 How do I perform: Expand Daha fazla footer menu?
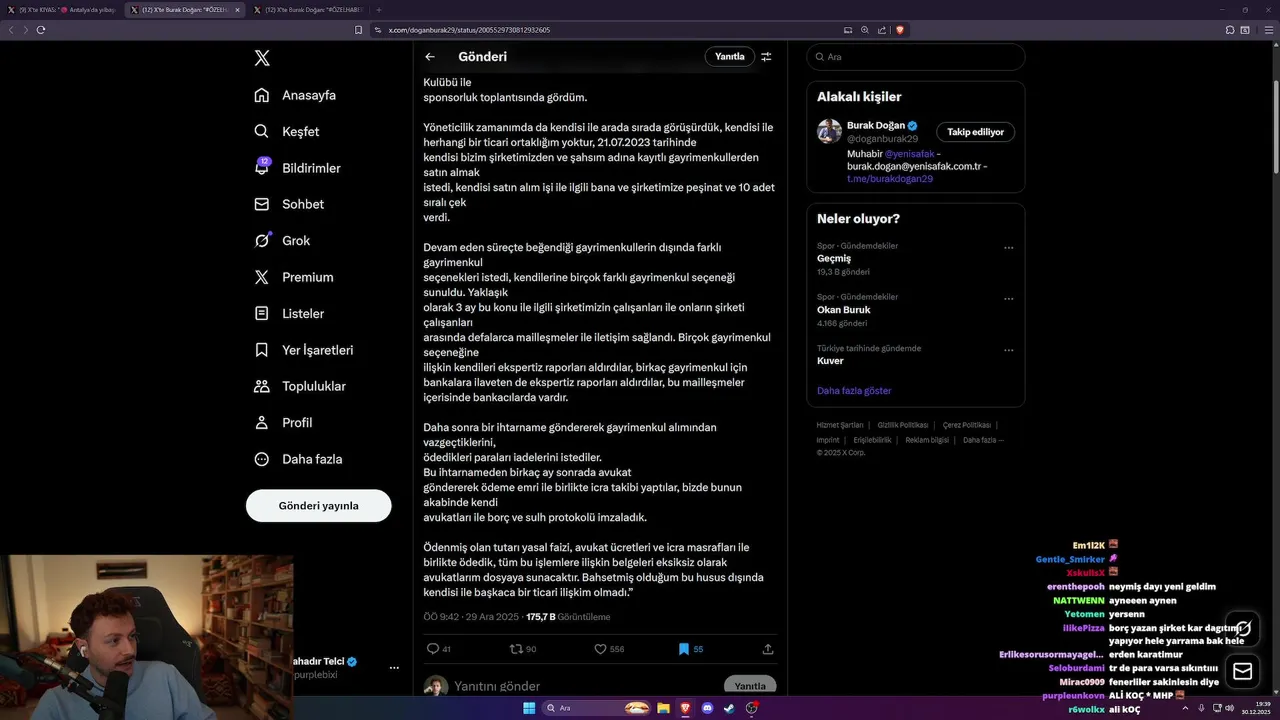[983, 440]
